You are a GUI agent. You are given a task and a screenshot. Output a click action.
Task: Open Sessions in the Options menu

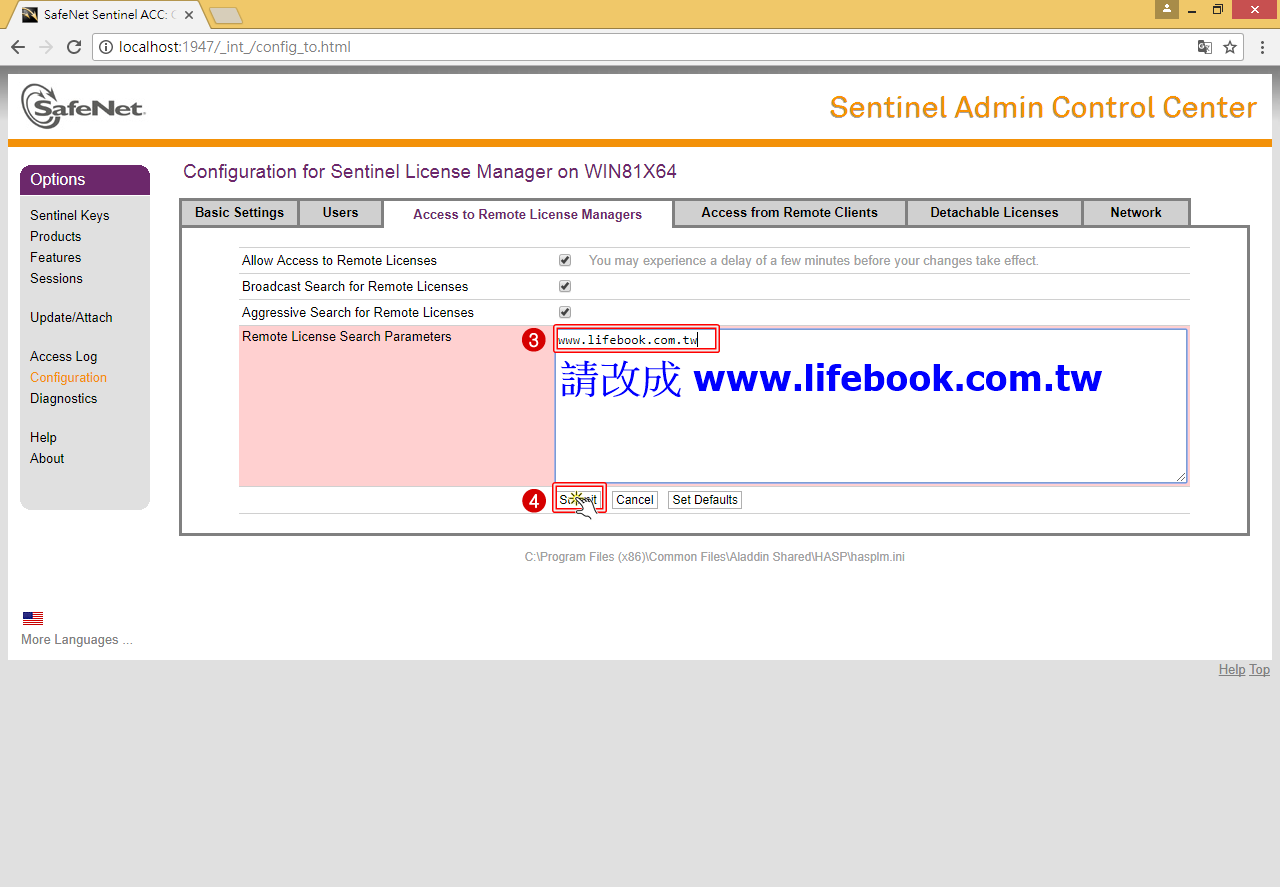point(56,278)
